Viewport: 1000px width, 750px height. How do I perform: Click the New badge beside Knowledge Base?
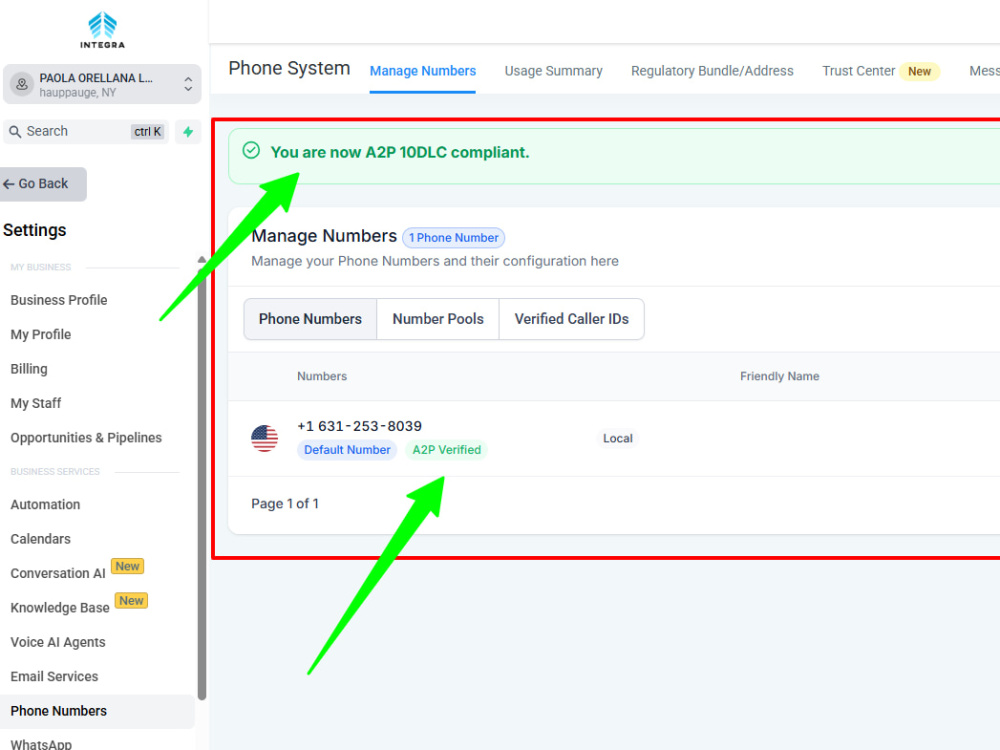point(131,601)
